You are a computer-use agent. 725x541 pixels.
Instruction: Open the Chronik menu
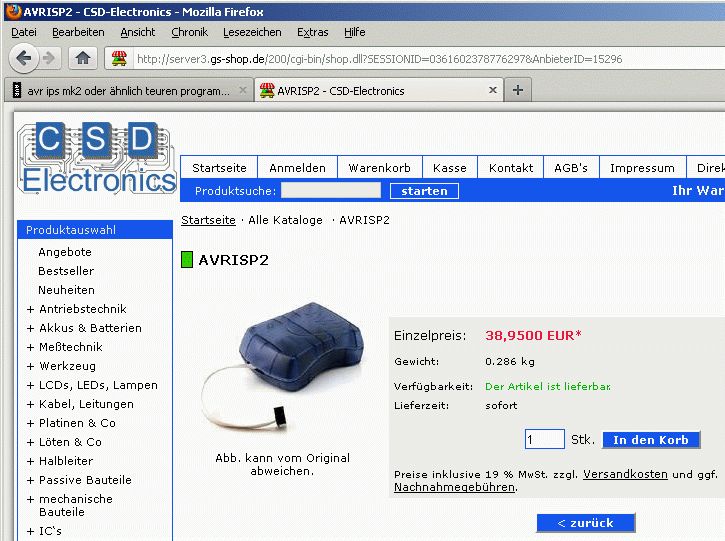(190, 32)
